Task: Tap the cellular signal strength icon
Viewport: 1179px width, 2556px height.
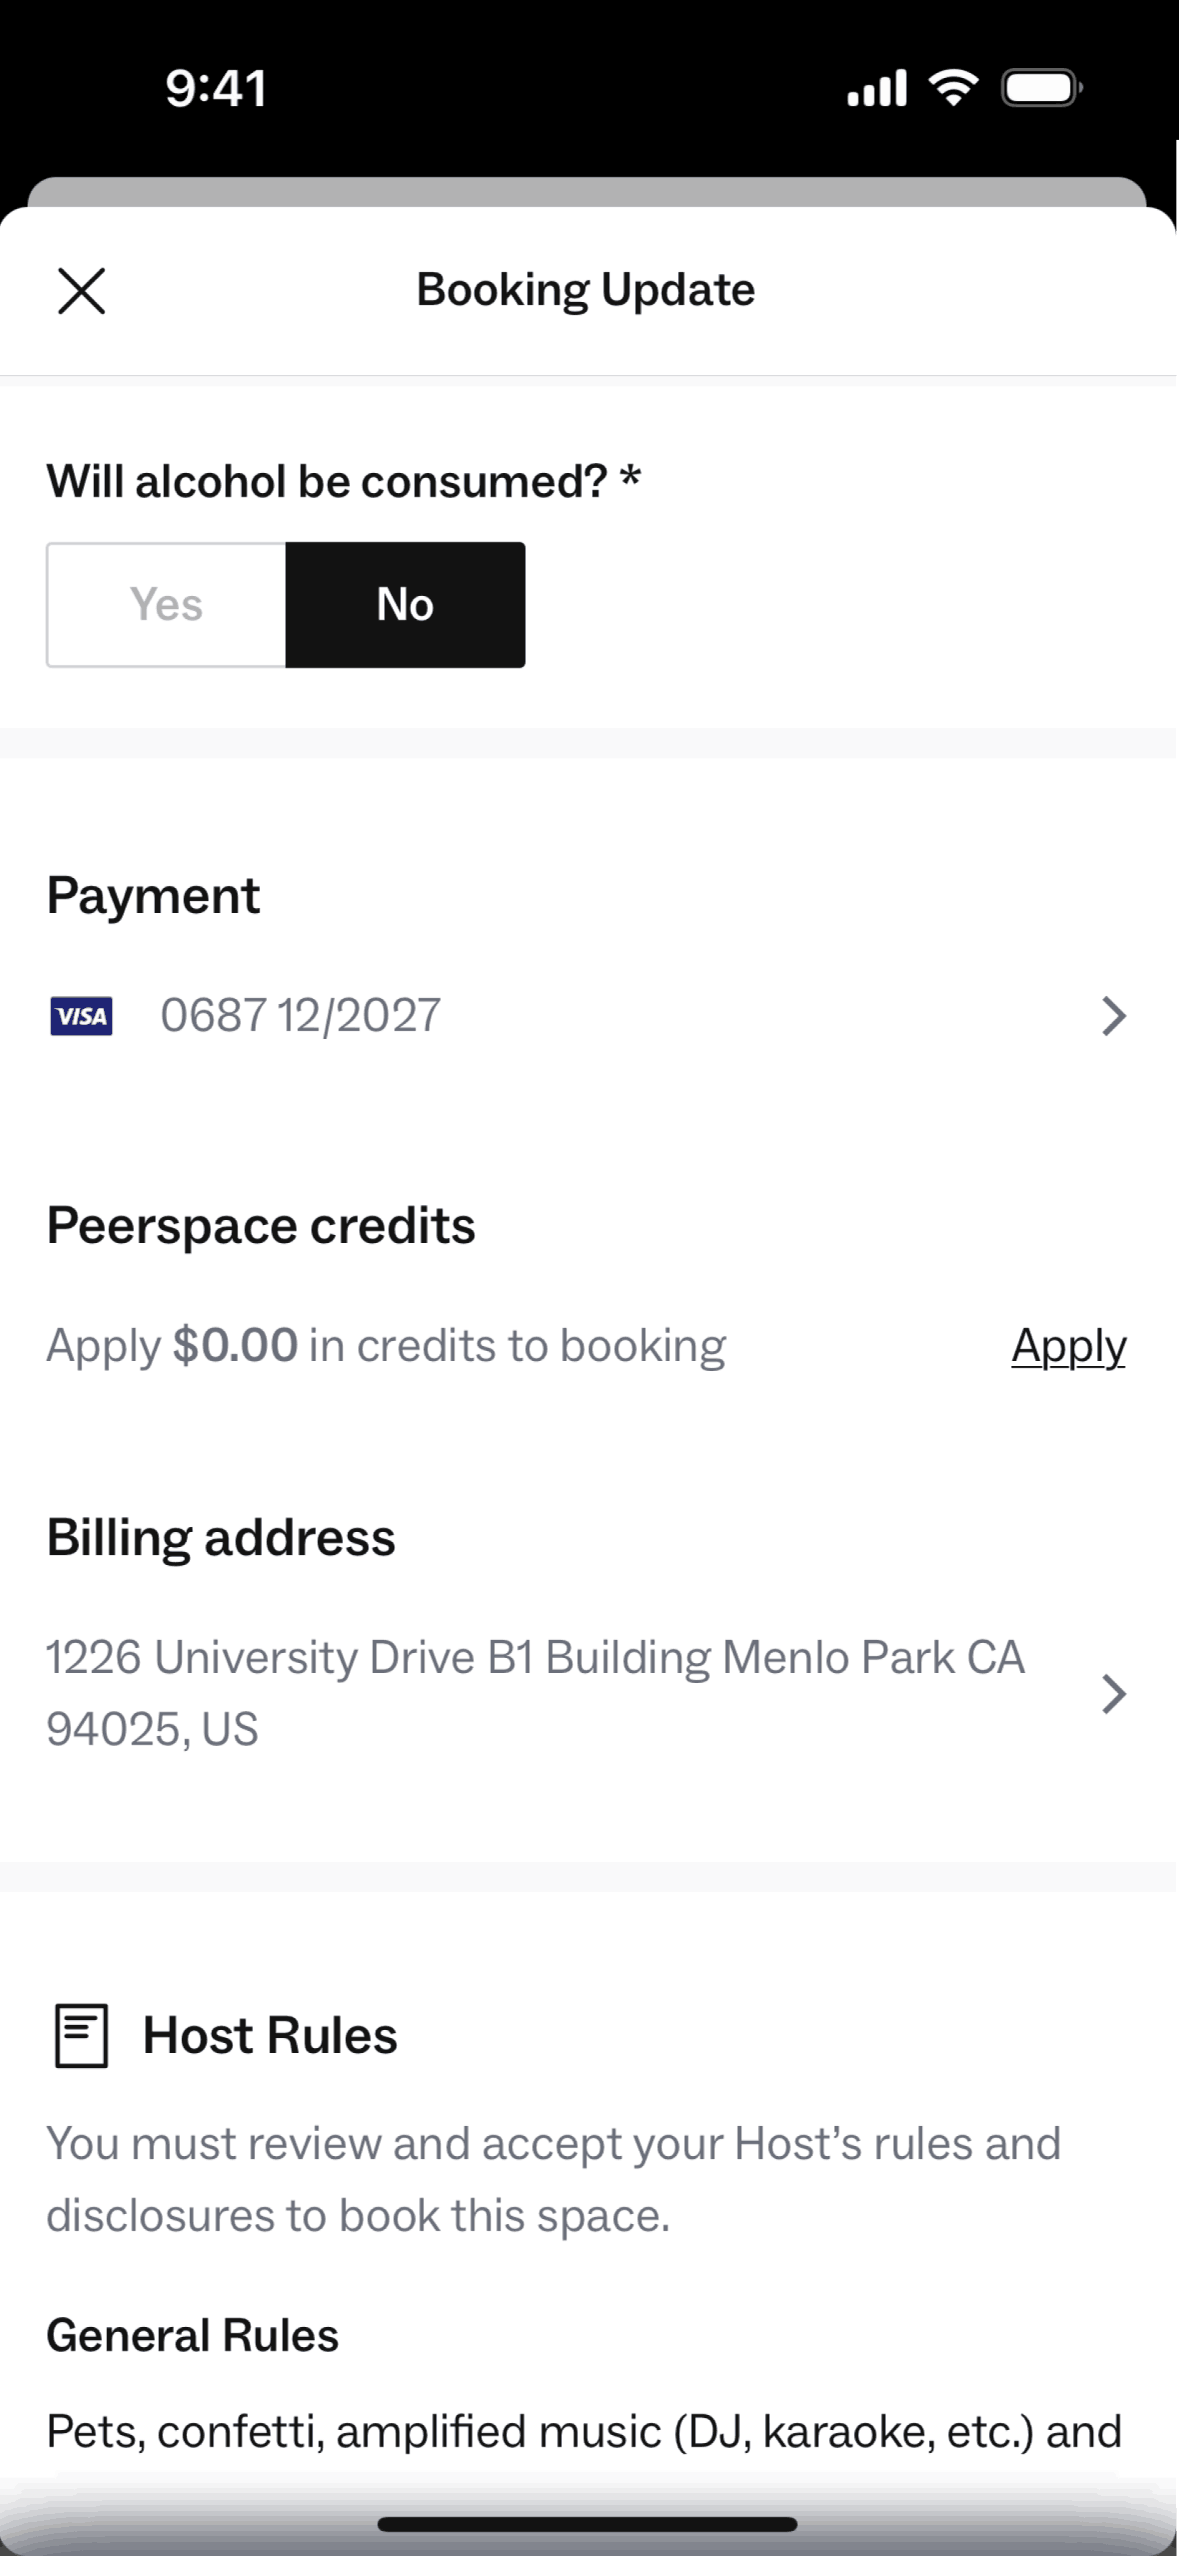Action: (876, 88)
